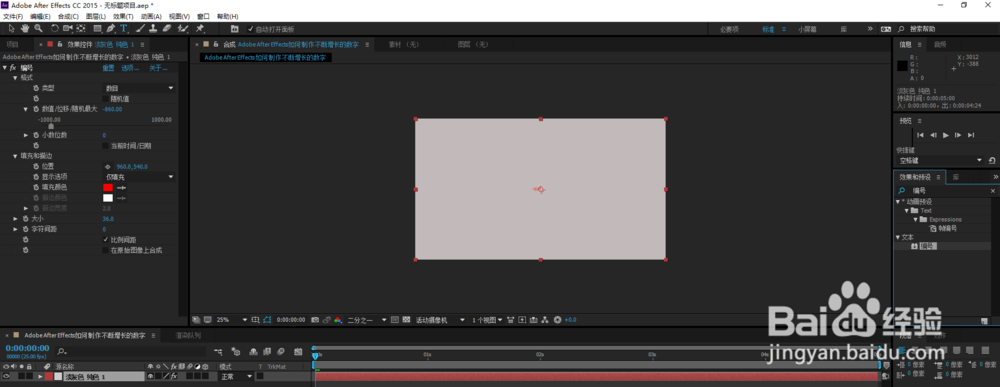Toggle stopwatch for 类型 property
The image size is (1000, 387).
tap(36, 88)
